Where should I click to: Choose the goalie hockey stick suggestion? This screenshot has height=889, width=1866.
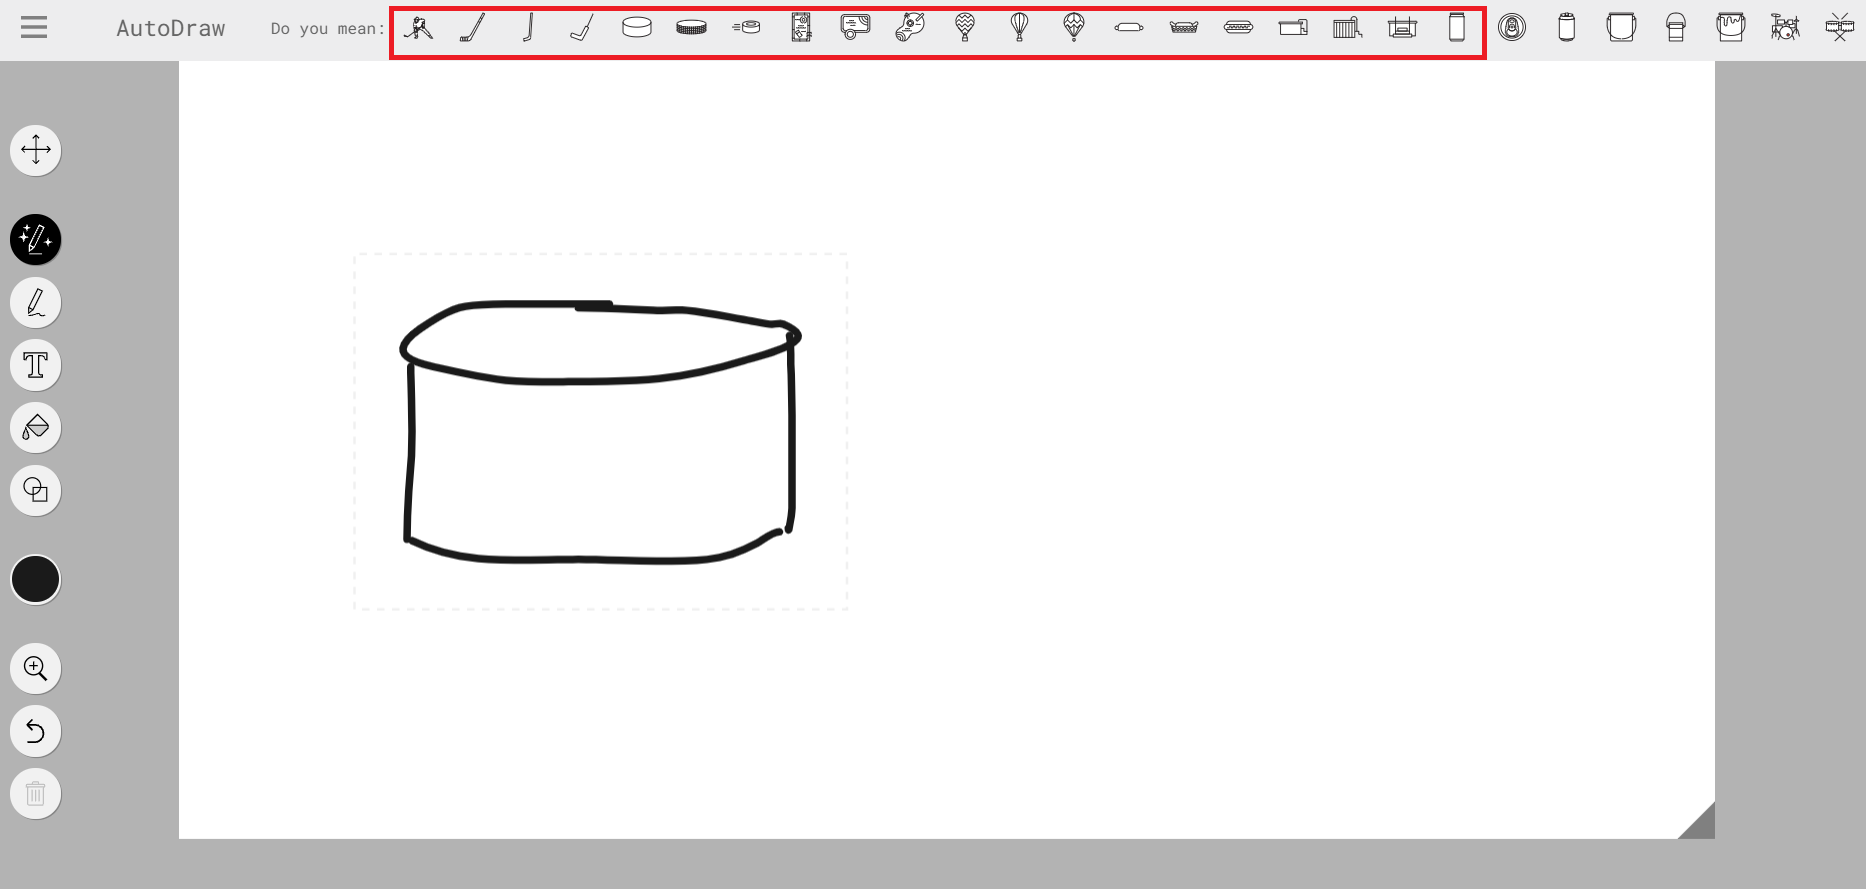tap(582, 27)
